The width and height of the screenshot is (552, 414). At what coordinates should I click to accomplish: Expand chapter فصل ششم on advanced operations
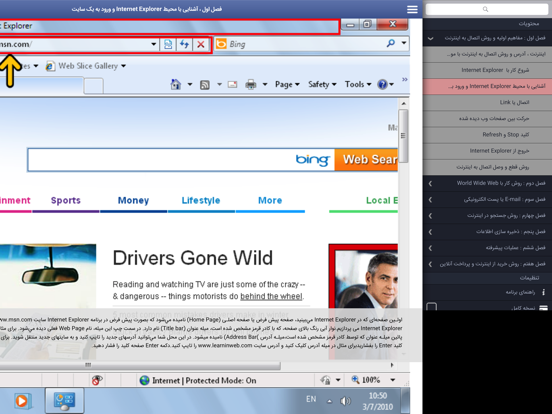(x=430, y=248)
